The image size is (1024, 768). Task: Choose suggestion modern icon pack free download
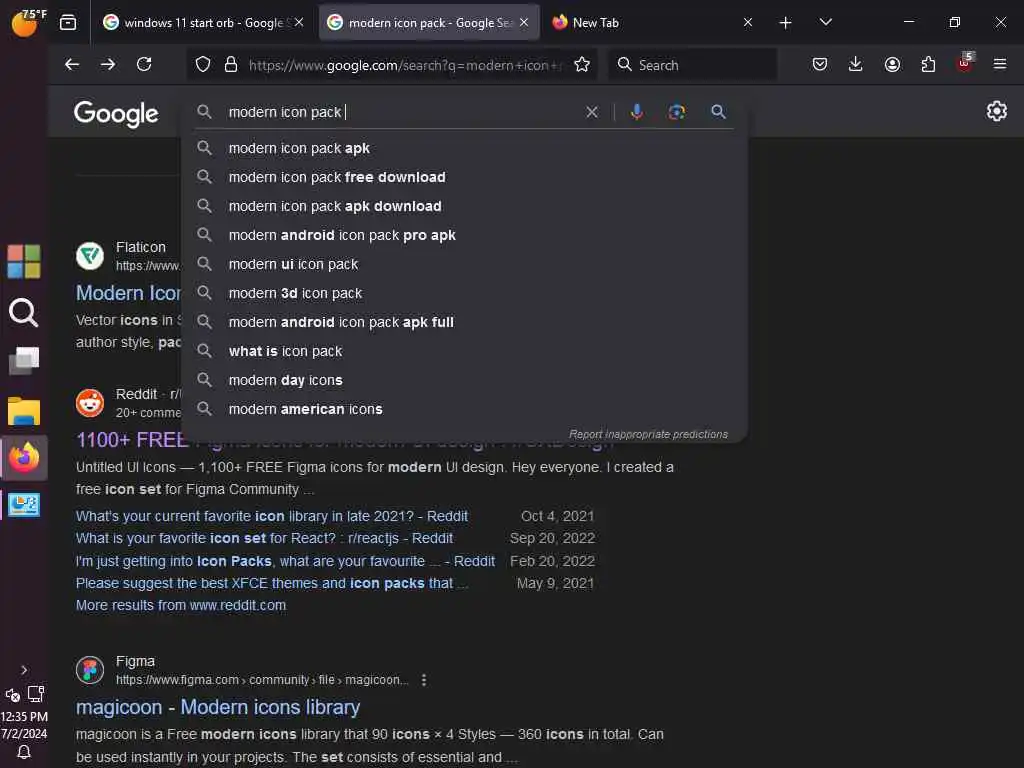click(x=465, y=177)
